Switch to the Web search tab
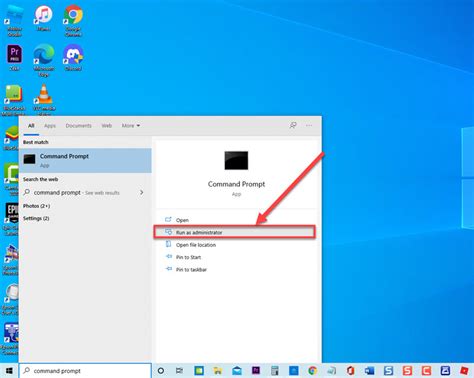This screenshot has width=474, height=378. pyautogui.click(x=107, y=126)
